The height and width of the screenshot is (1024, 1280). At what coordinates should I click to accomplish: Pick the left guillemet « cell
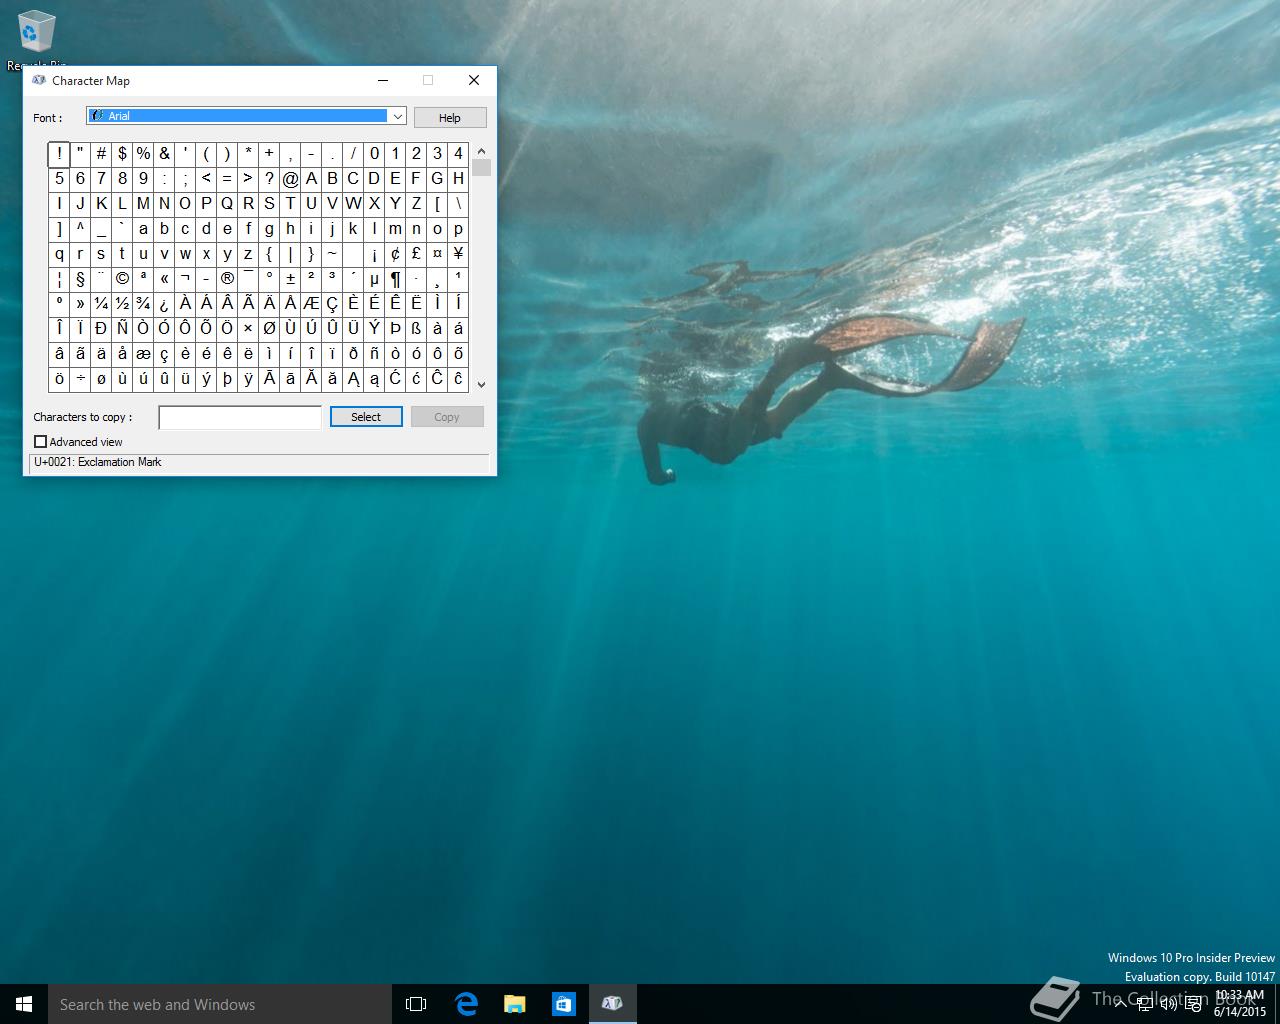164,278
